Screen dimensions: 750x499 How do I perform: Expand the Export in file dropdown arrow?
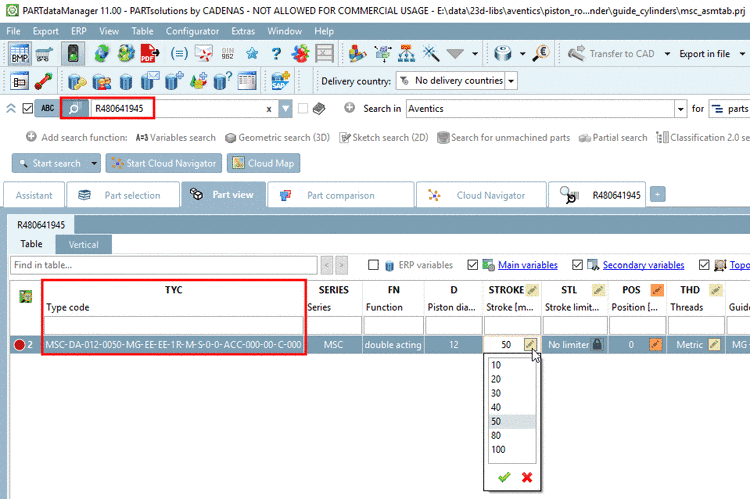point(742,54)
